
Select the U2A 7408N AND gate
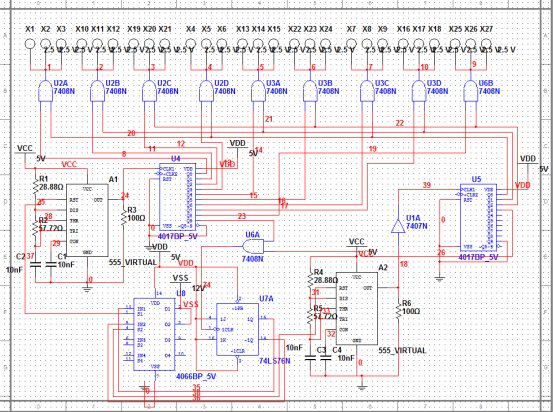[x=45, y=91]
